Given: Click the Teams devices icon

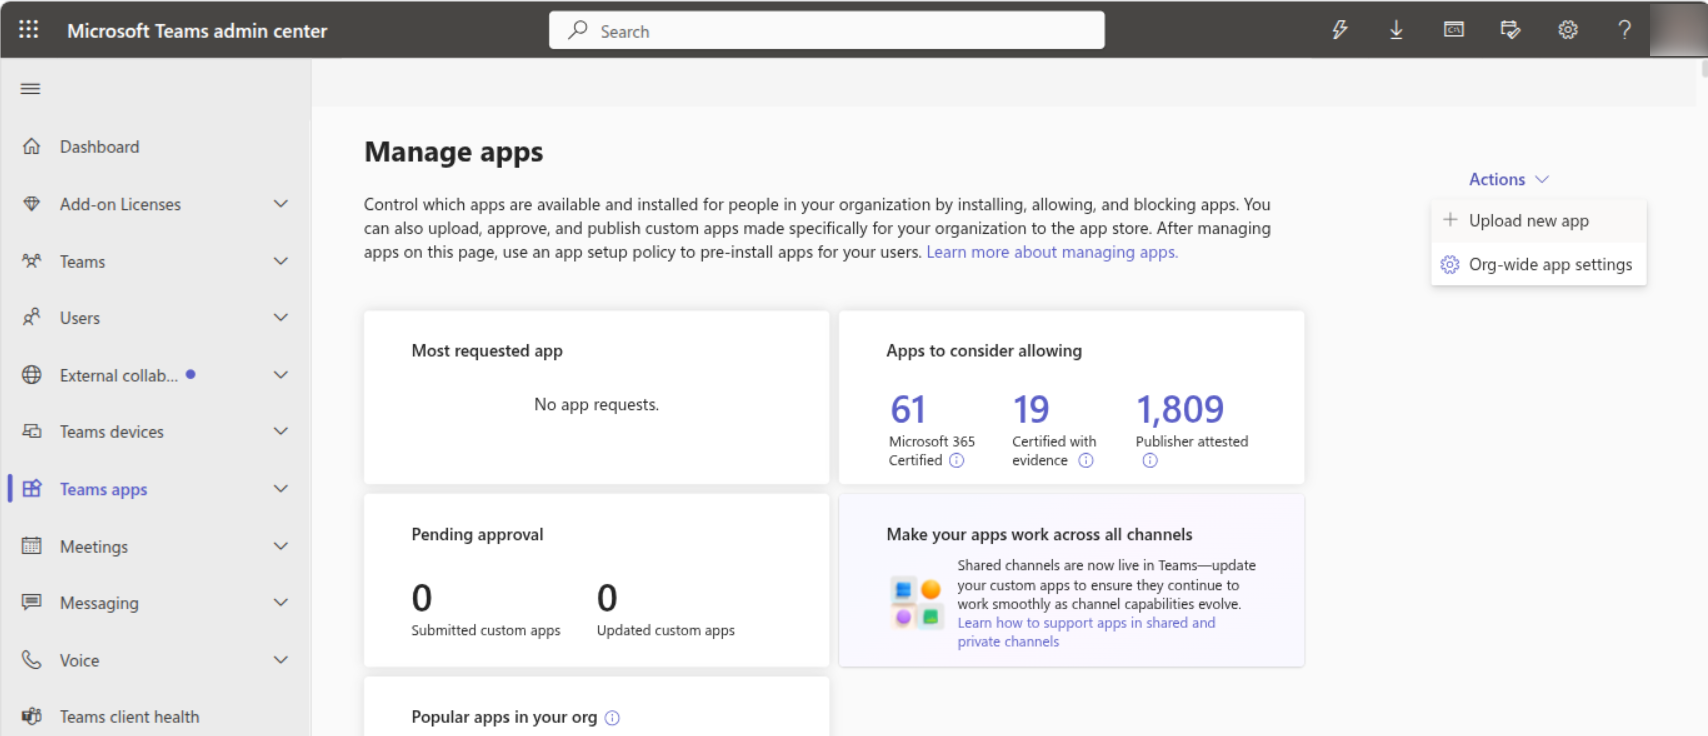Looking at the screenshot, I should [32, 432].
